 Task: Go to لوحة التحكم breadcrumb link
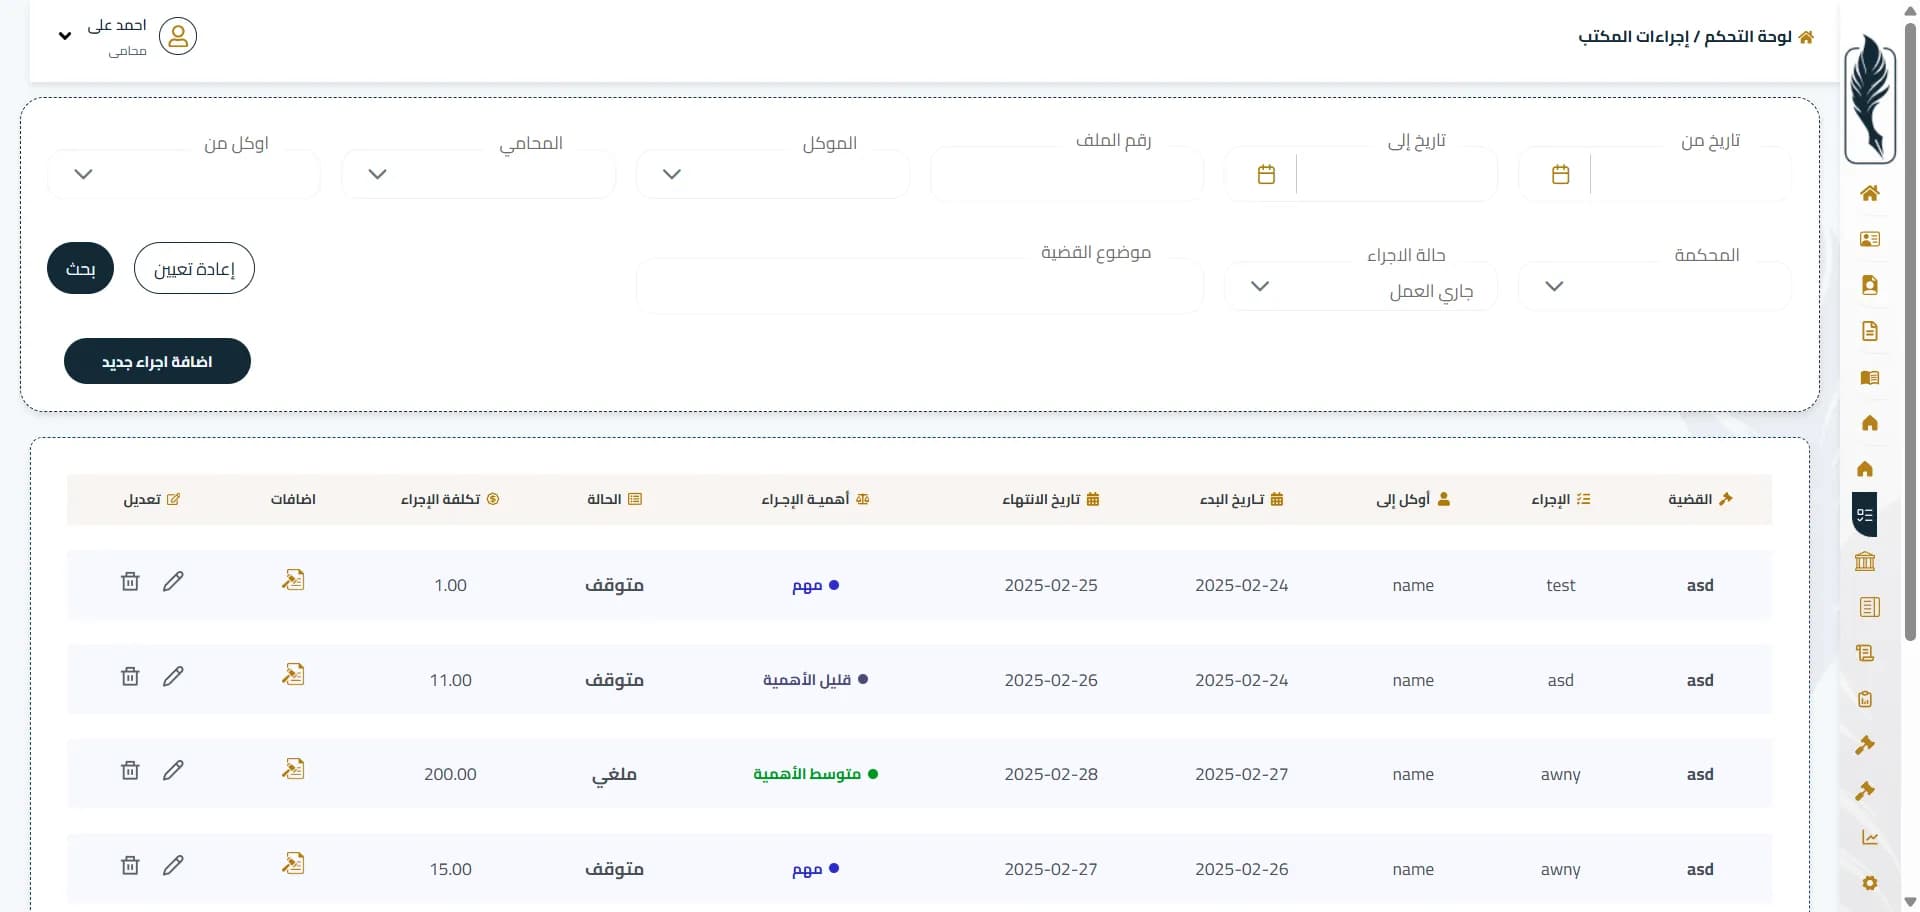[1747, 36]
